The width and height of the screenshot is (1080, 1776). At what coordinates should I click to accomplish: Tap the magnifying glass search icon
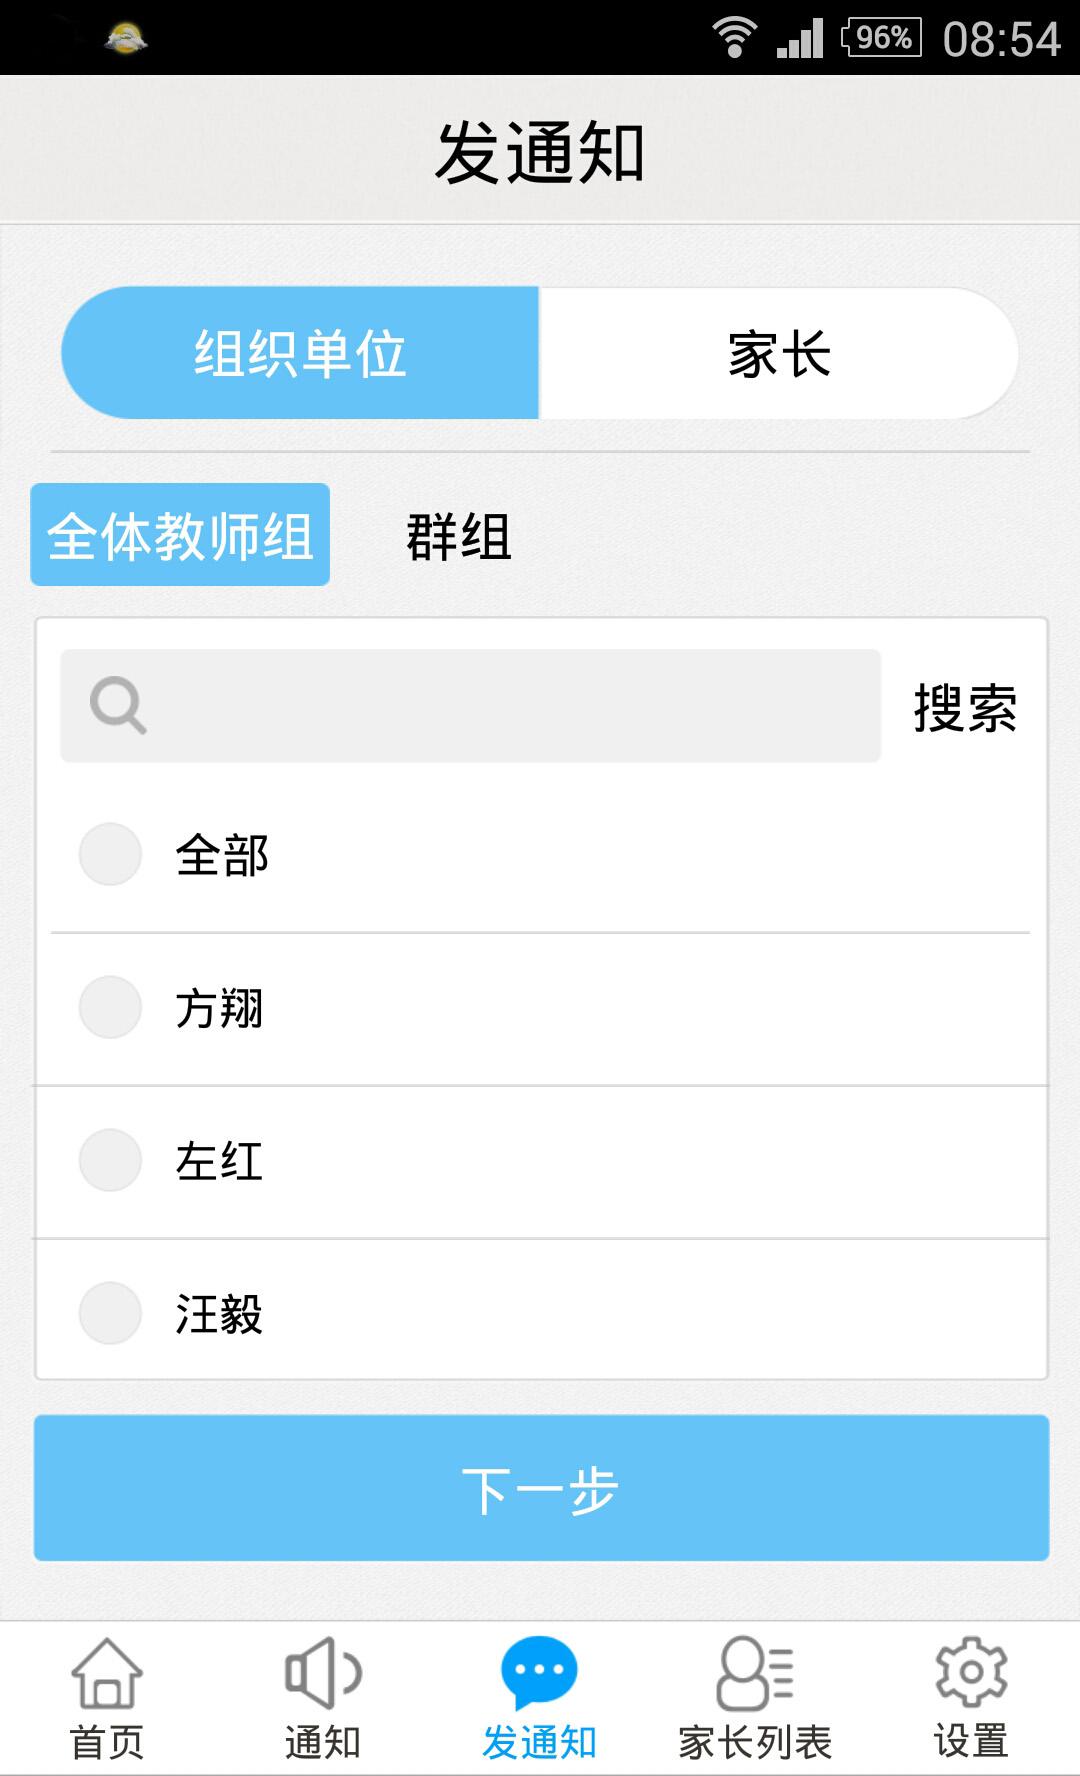click(118, 706)
